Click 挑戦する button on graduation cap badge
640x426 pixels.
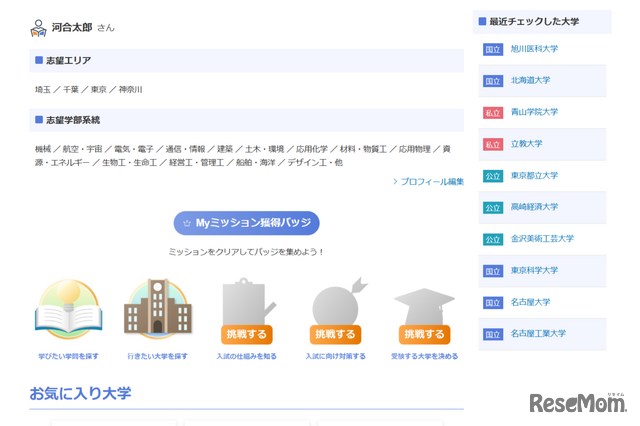point(424,334)
